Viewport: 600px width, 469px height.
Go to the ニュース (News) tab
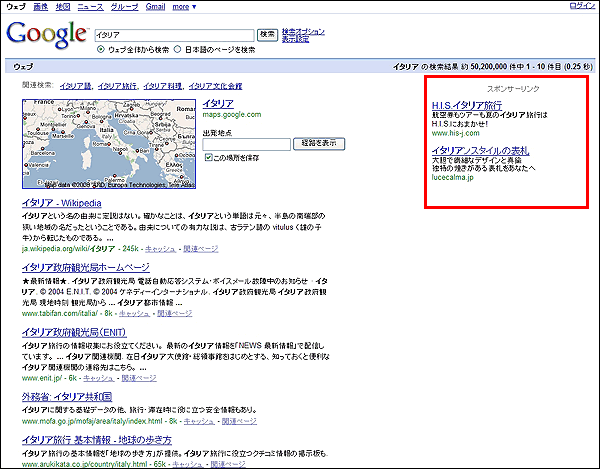[x=90, y=6]
